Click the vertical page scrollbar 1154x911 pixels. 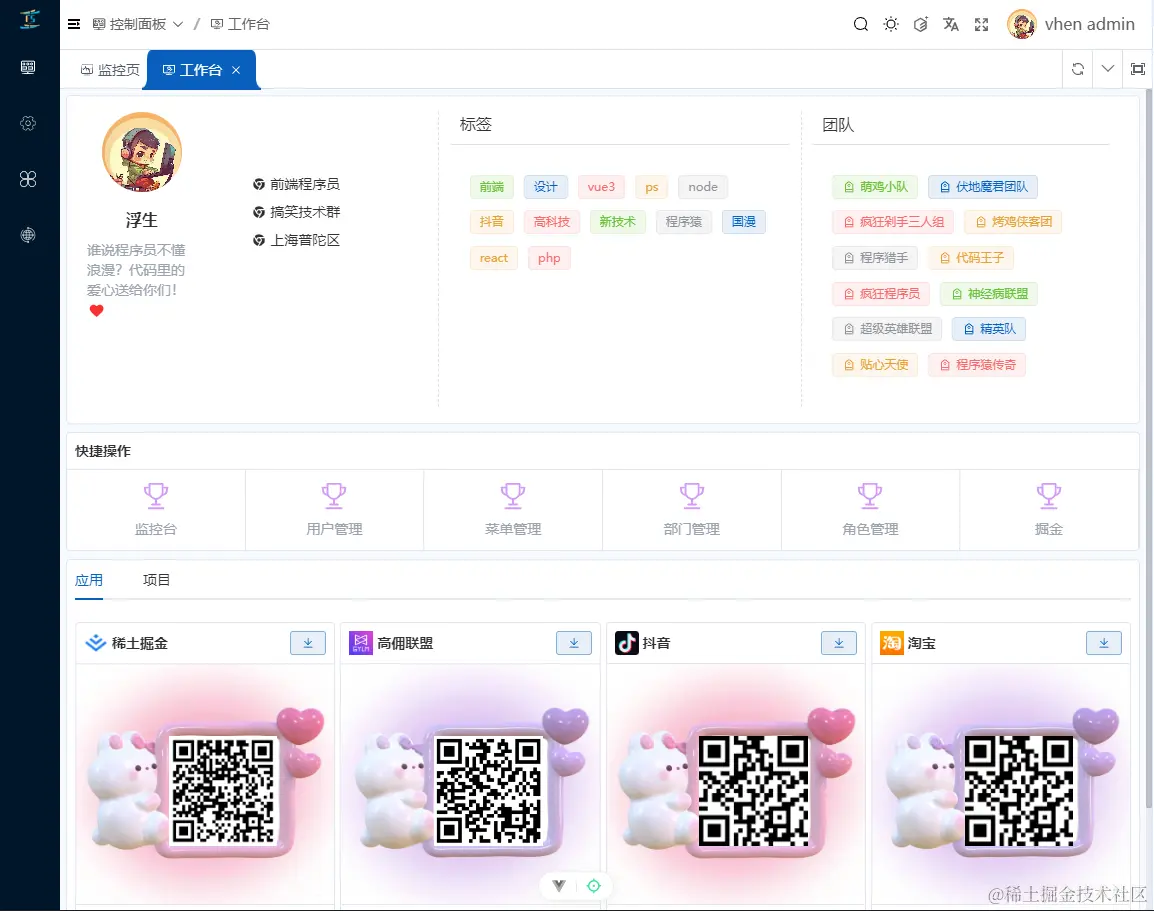[x=1150, y=449]
